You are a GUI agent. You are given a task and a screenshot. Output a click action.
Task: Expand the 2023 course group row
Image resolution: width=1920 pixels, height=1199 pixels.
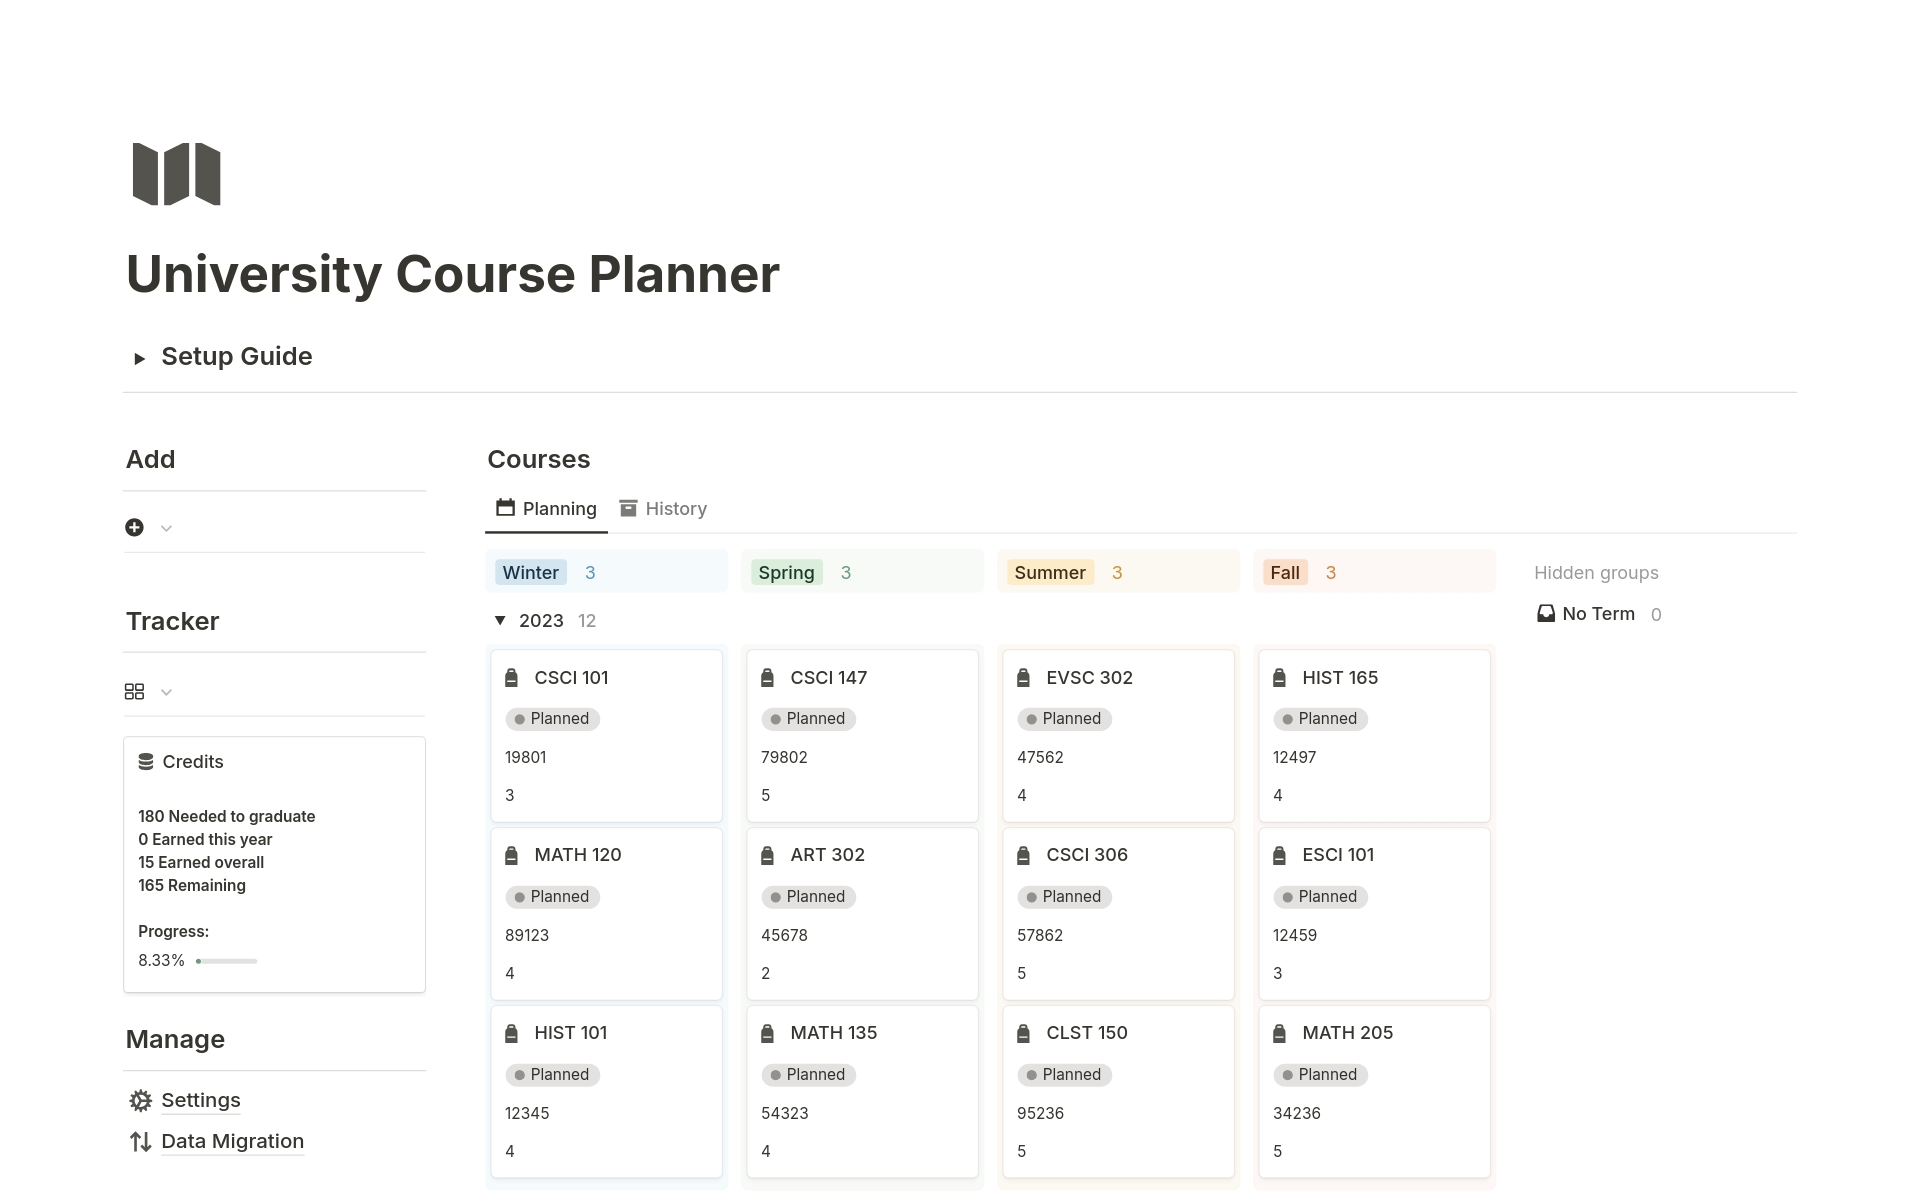(501, 620)
